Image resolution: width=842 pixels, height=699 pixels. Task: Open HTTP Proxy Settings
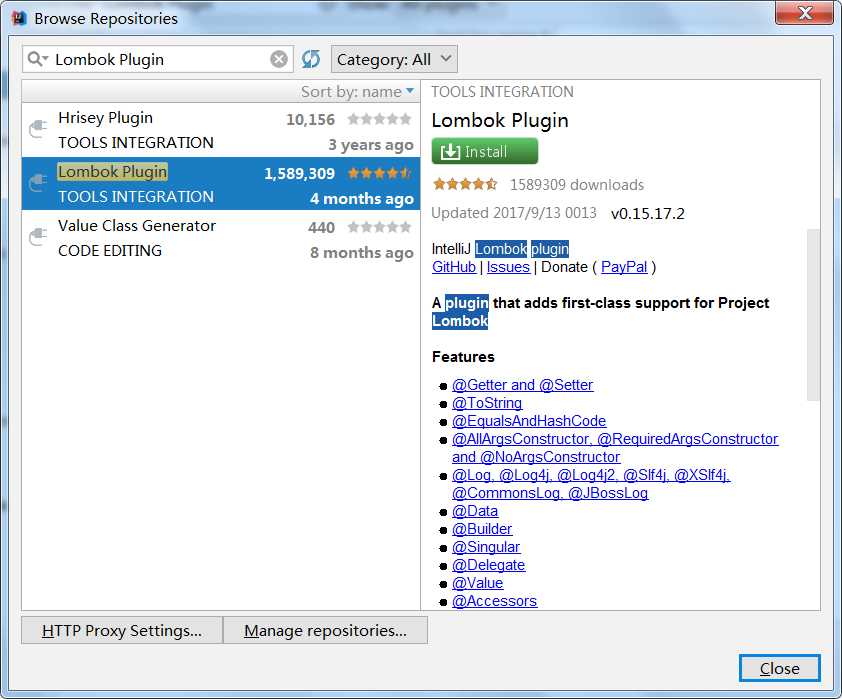pos(122,630)
